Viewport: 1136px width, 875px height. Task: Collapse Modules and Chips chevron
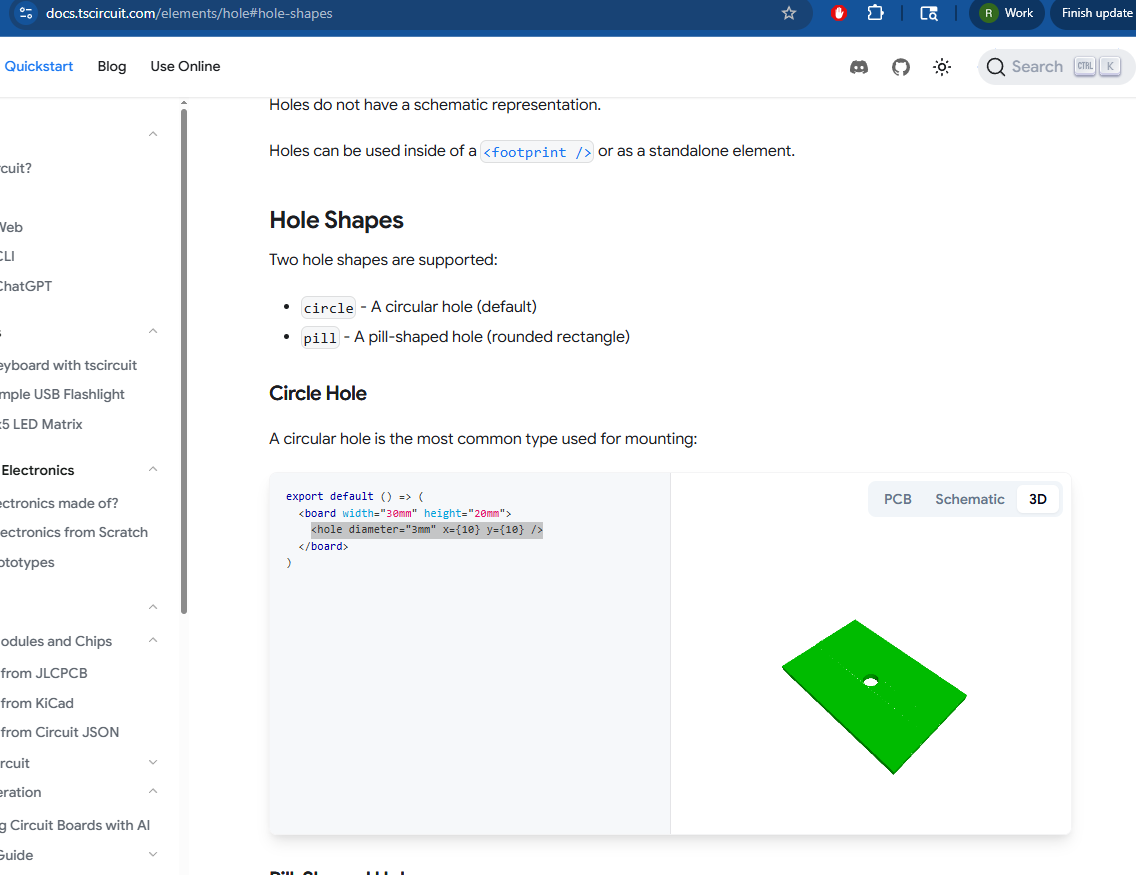tap(153, 640)
